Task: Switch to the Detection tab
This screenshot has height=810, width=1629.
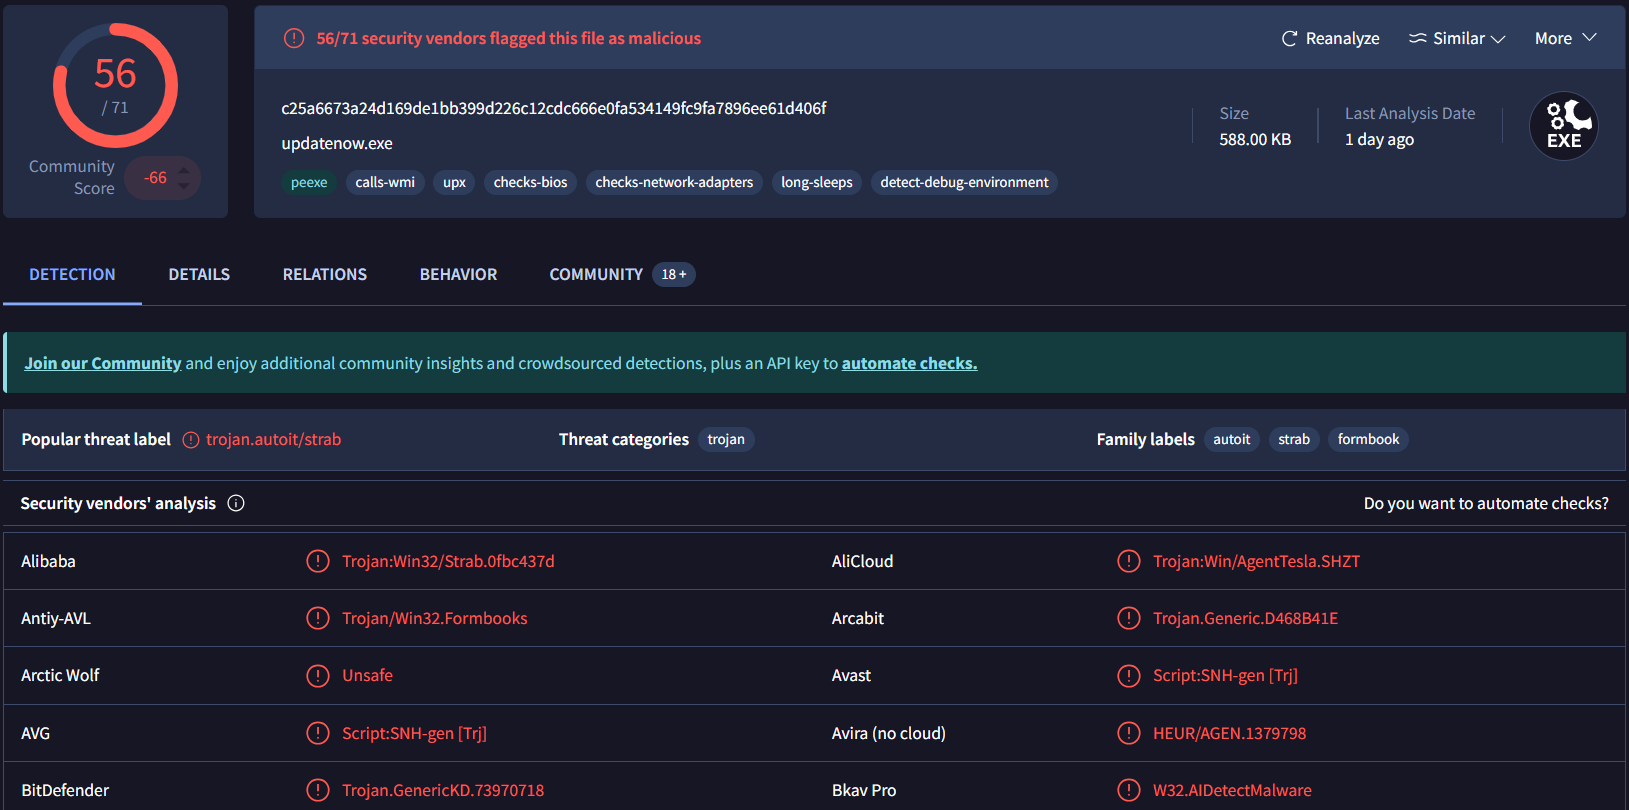Action: pos(72,274)
